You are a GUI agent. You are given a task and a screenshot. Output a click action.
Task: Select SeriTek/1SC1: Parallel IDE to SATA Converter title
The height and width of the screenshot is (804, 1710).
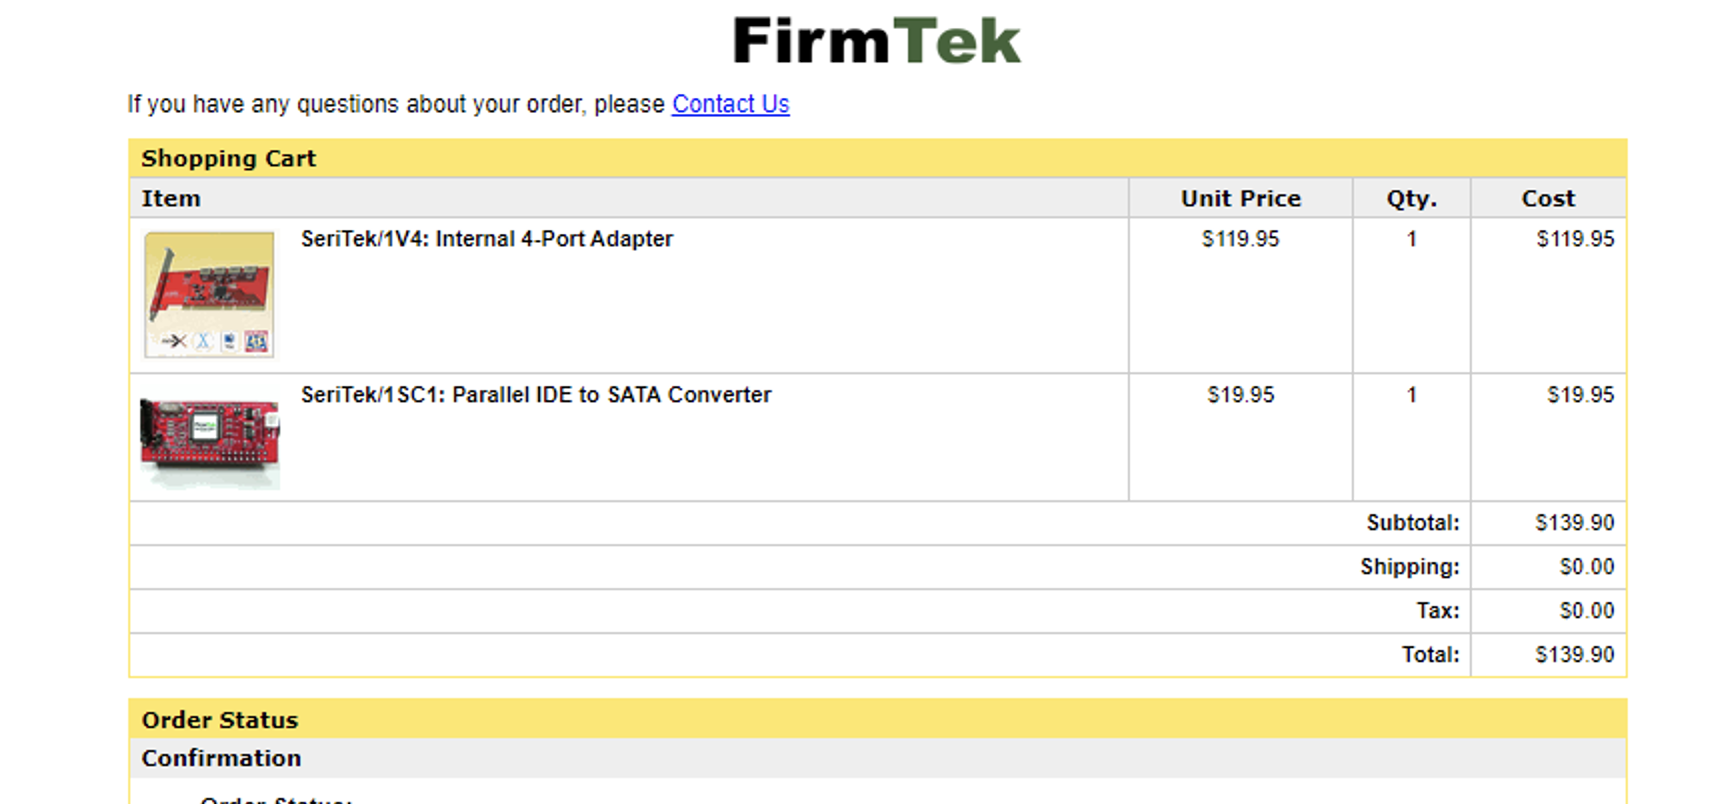point(536,395)
